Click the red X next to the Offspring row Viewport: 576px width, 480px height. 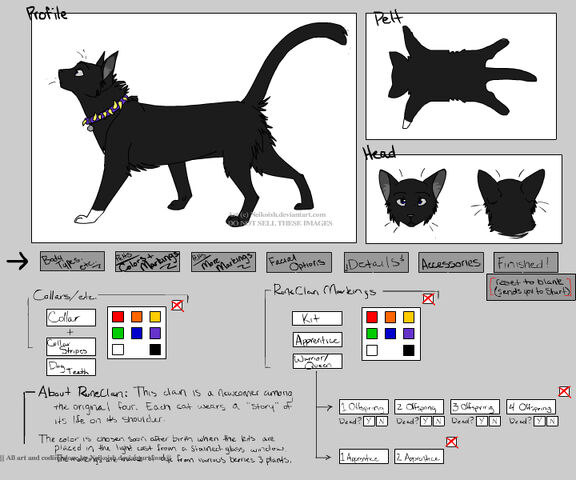click(565, 391)
